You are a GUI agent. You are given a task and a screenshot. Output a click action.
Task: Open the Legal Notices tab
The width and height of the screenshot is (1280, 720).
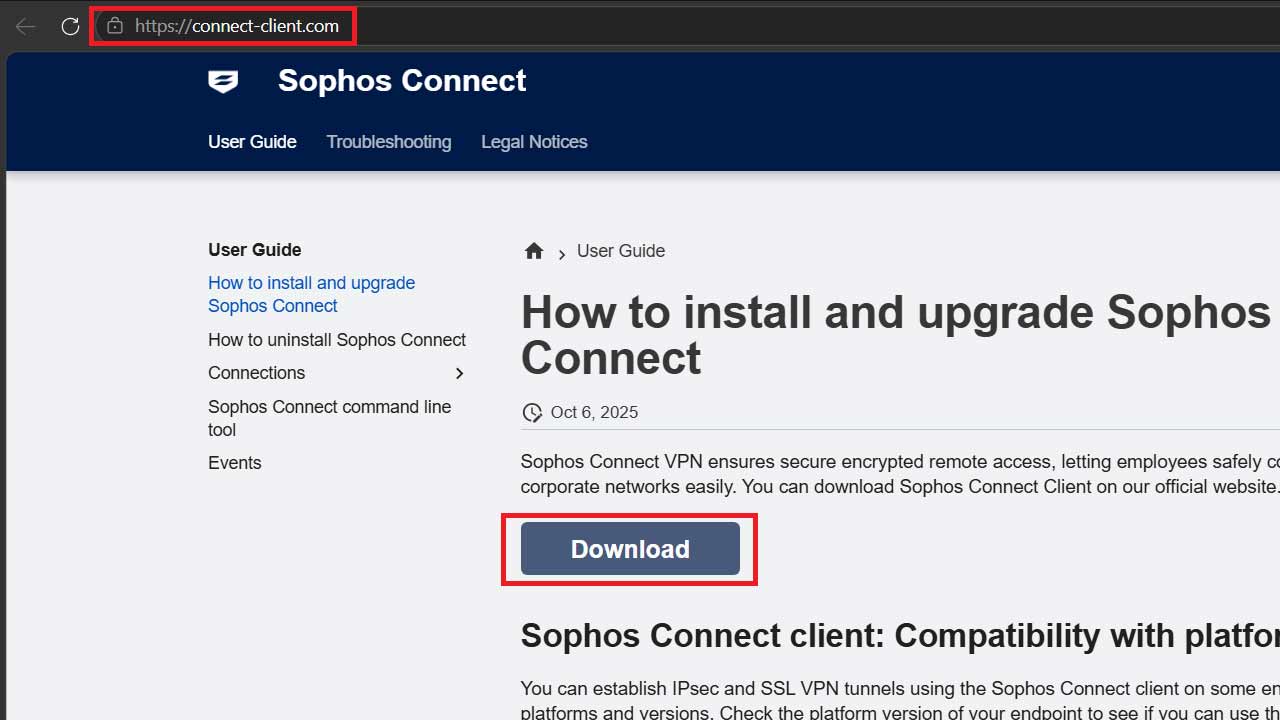(x=534, y=142)
